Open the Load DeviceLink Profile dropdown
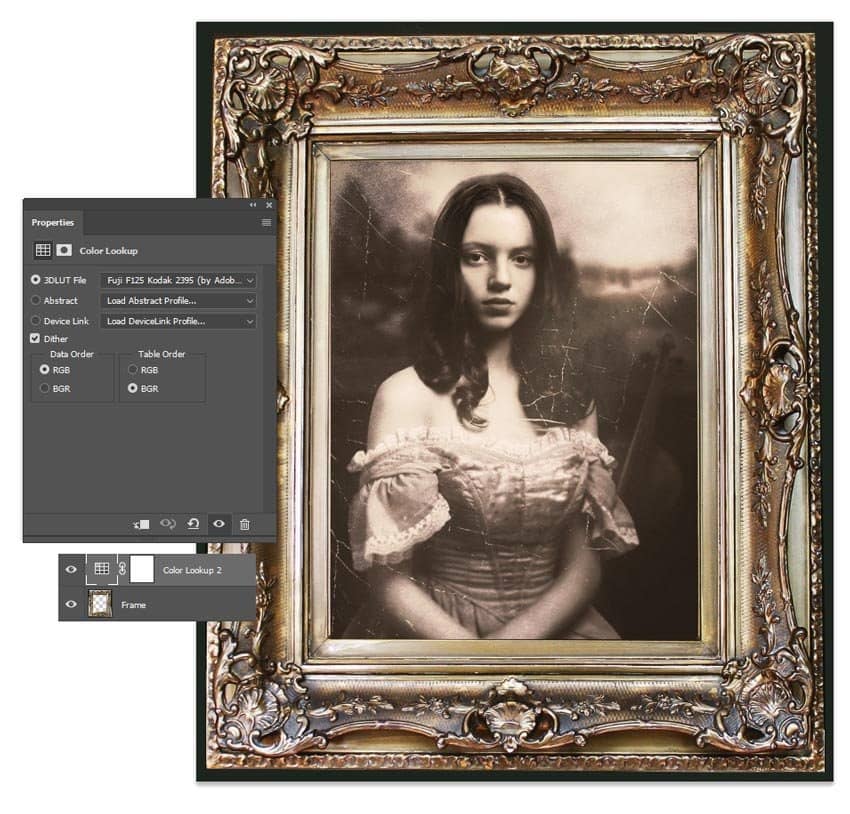The image size is (850, 814). (178, 321)
